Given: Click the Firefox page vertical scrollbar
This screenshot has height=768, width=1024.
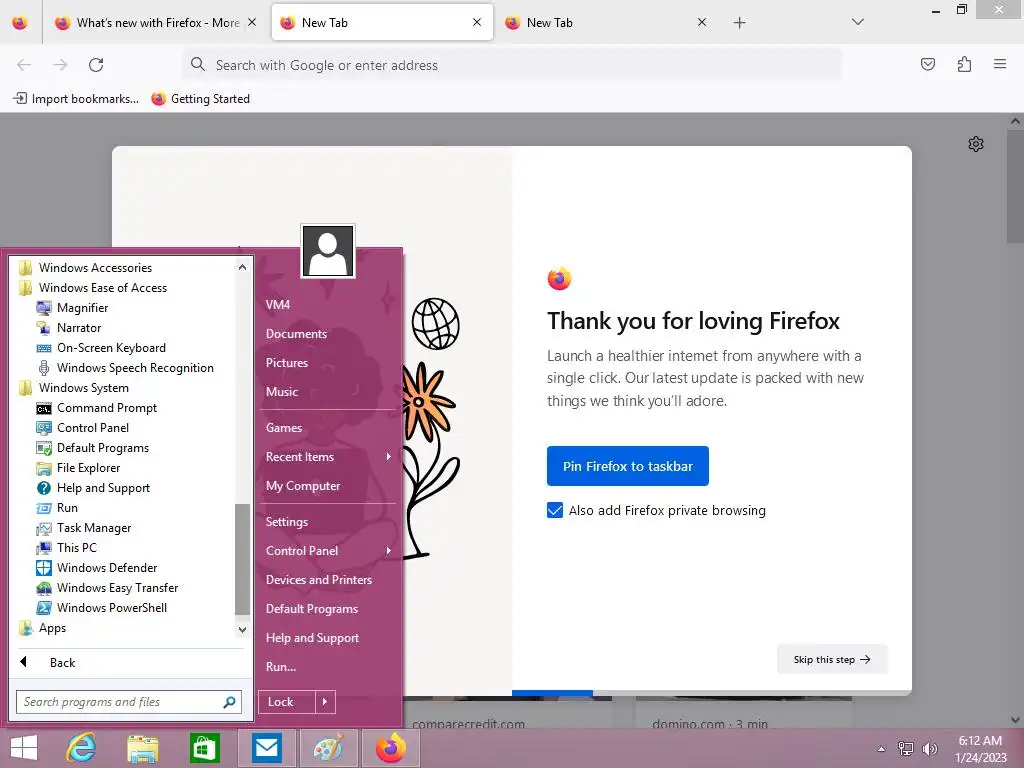Looking at the screenshot, I should 1016,186.
